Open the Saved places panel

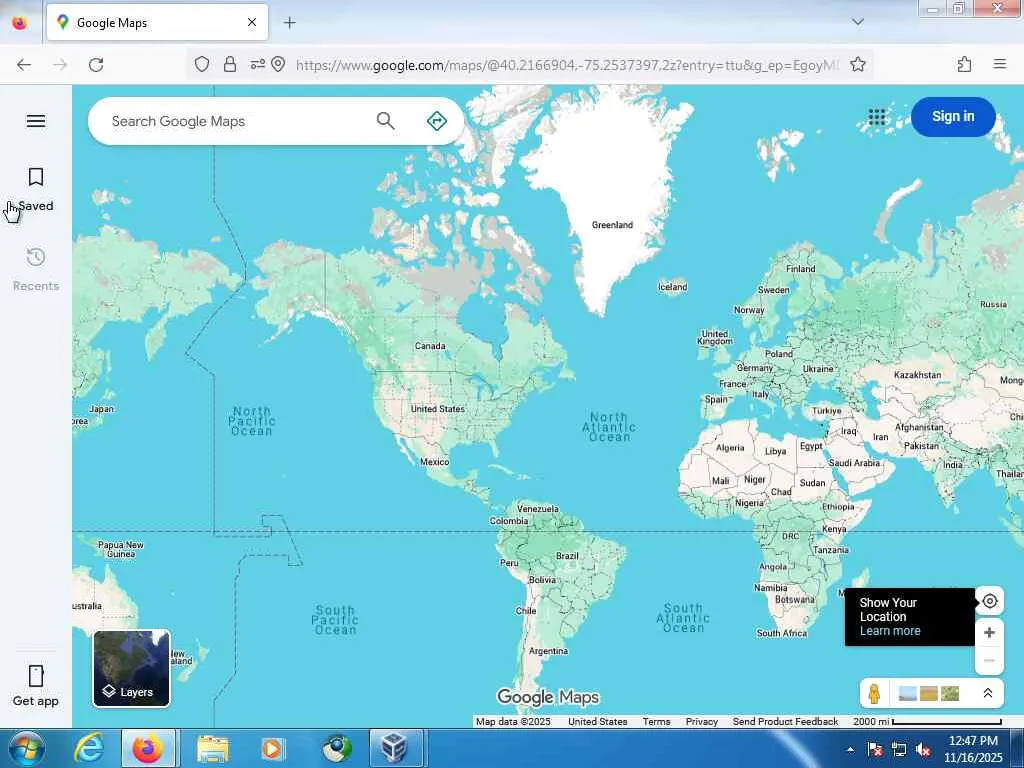[x=36, y=189]
